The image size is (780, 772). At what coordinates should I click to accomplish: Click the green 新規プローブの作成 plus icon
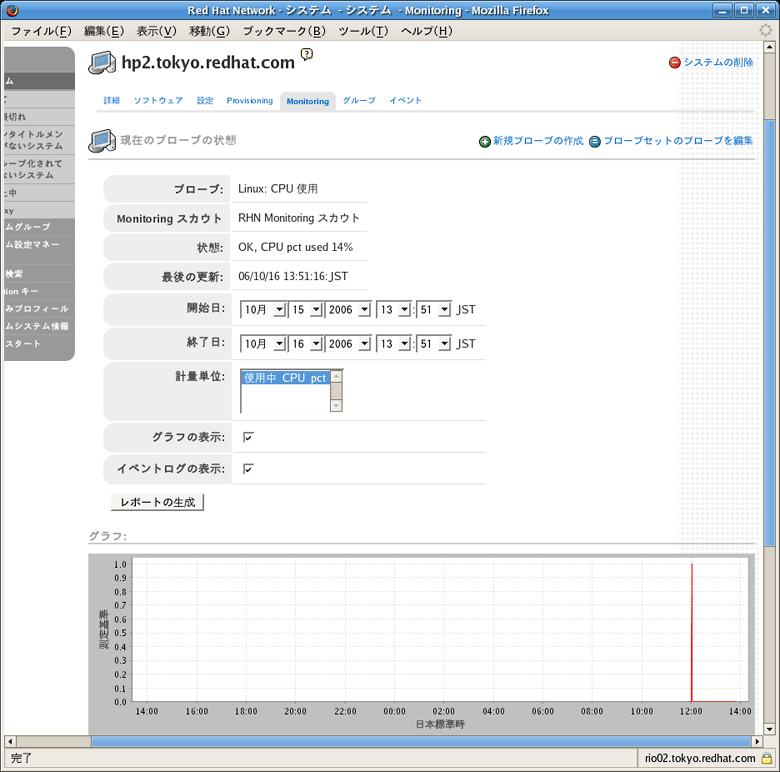(485, 142)
